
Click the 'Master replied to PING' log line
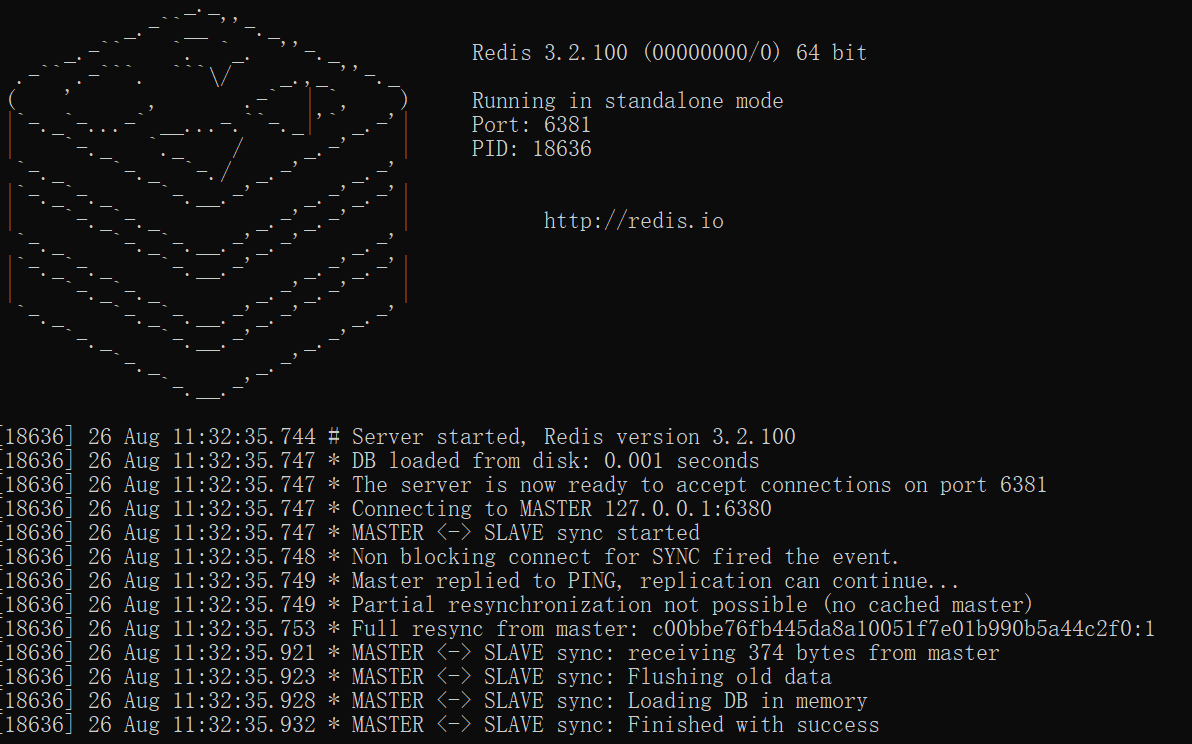pyautogui.click(x=480, y=581)
